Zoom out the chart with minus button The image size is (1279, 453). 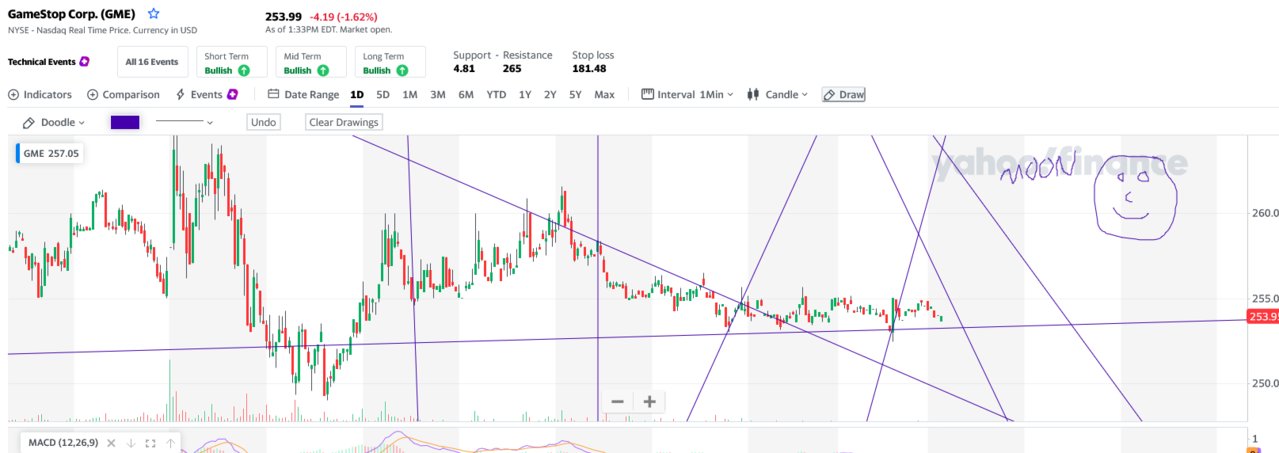tap(617, 401)
